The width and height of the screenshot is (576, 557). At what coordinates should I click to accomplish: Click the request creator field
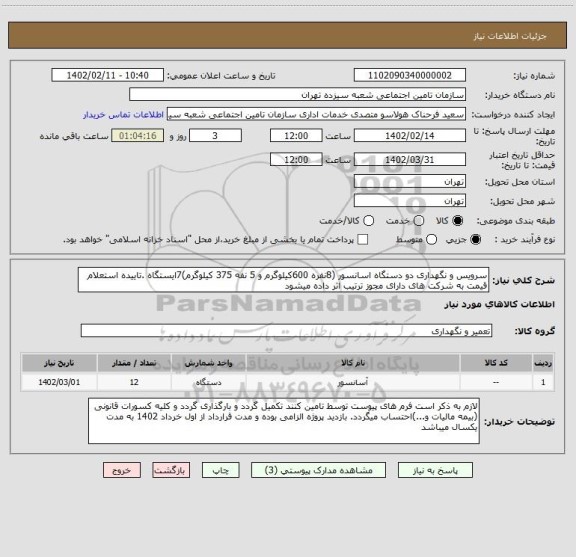[316, 114]
